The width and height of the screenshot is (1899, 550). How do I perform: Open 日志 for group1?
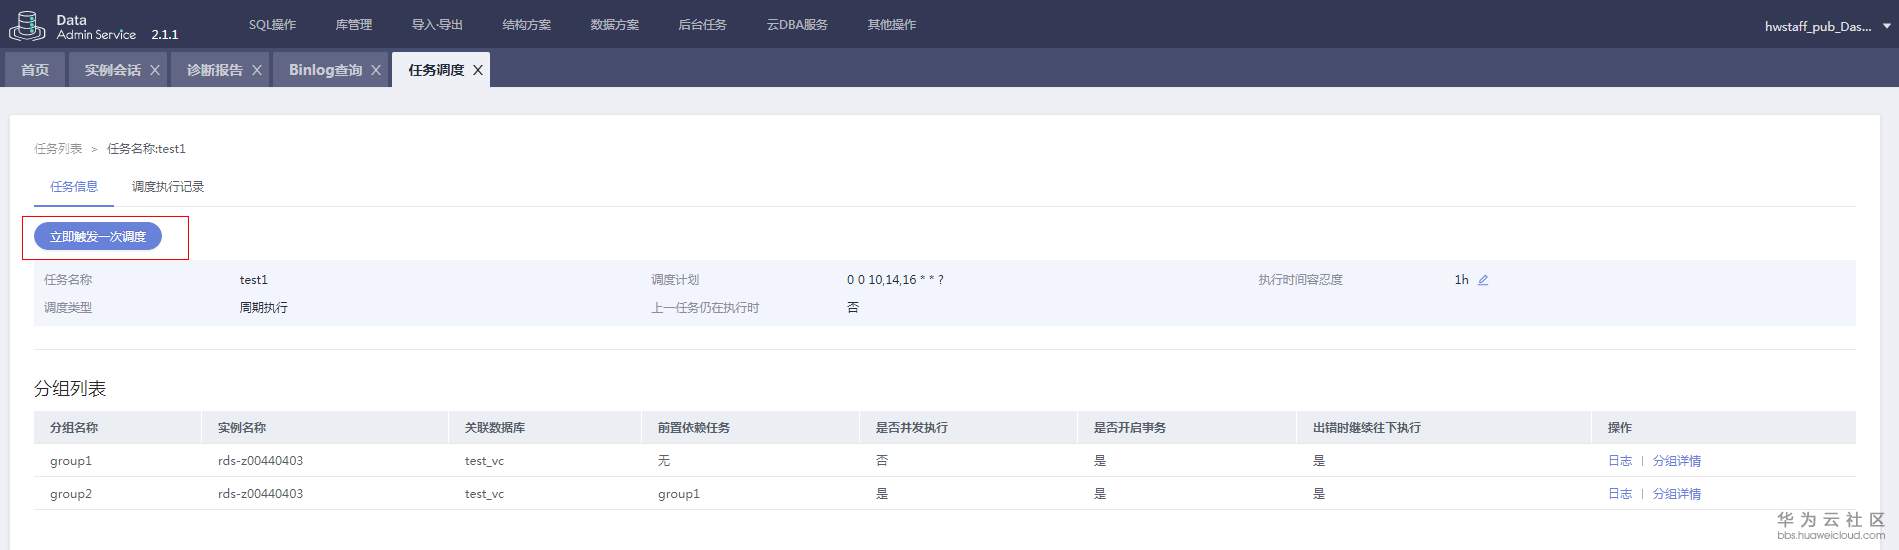[x=1620, y=461]
